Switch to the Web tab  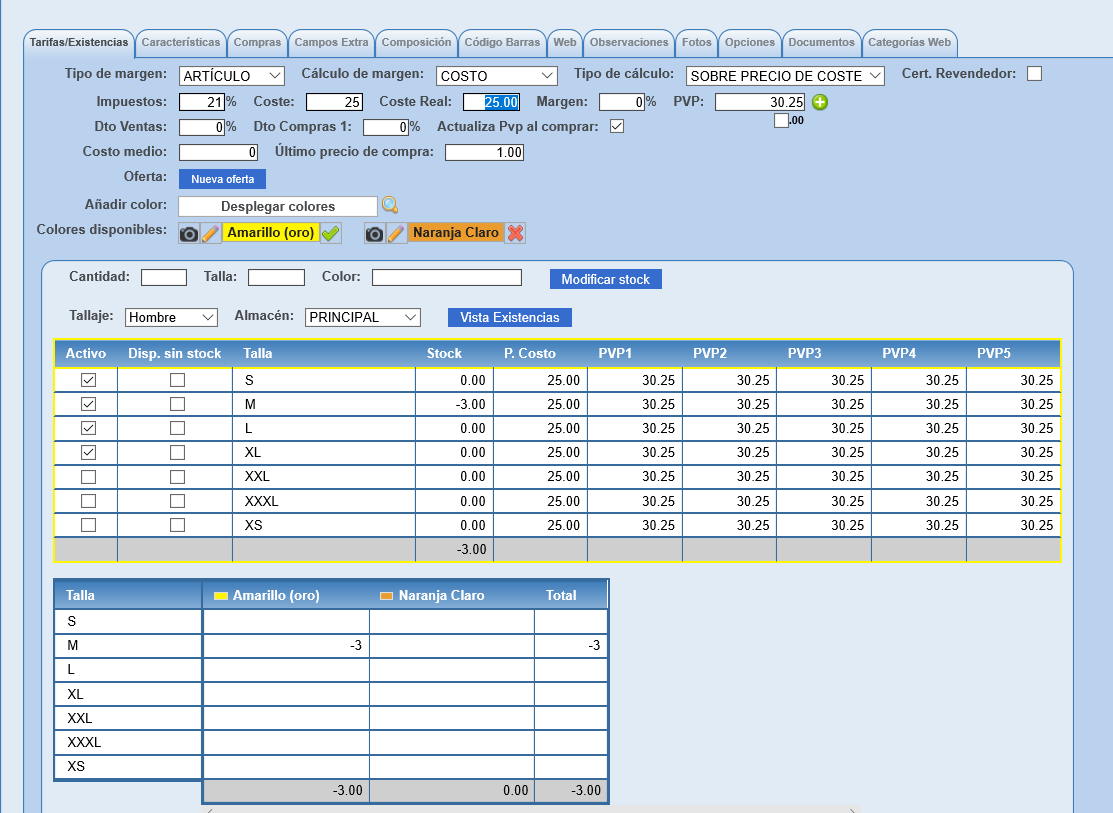(x=565, y=43)
